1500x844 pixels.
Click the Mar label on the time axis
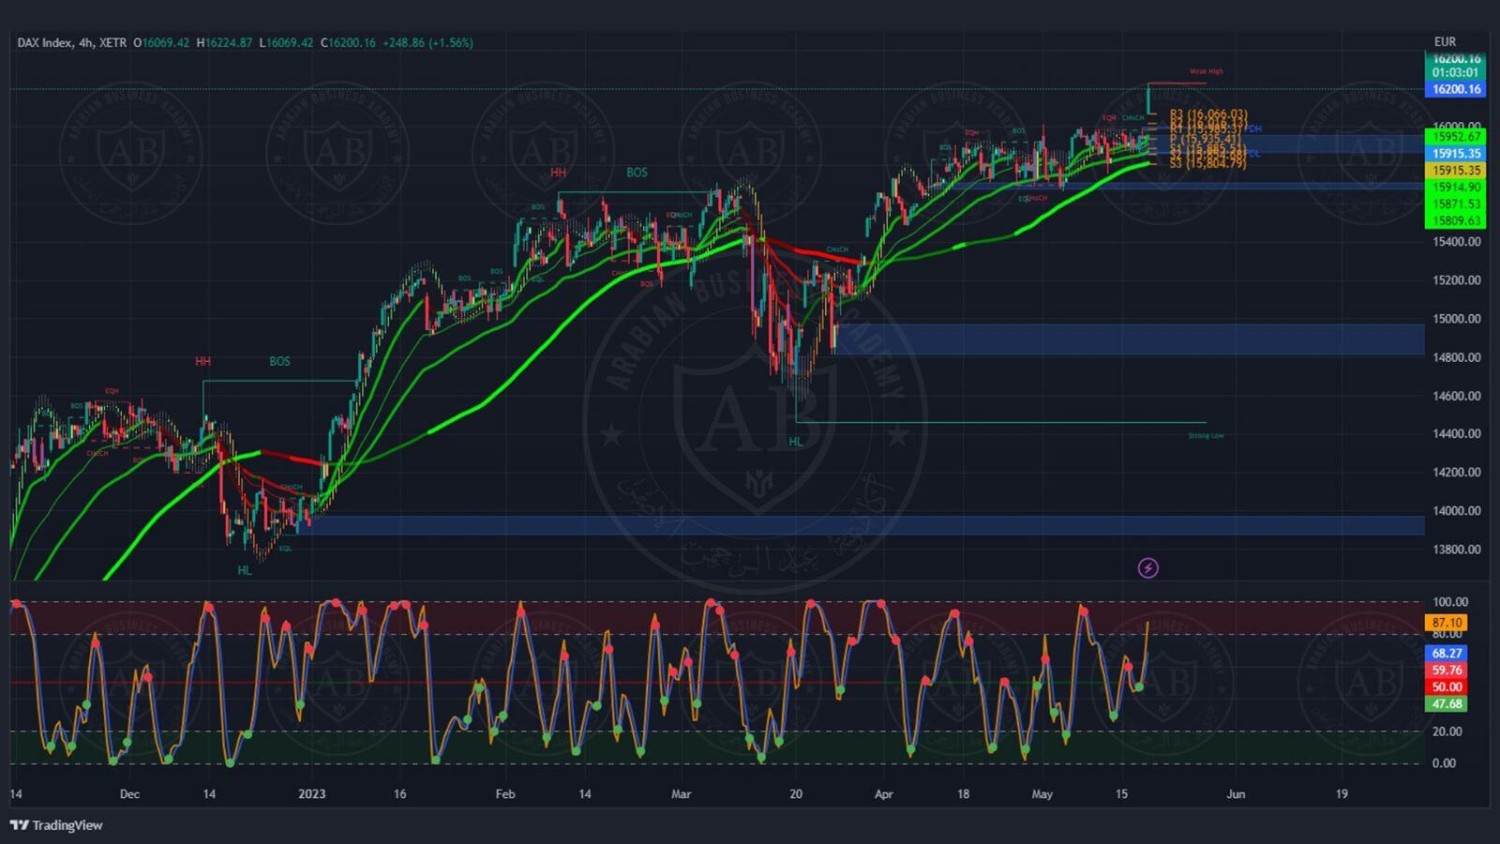tap(681, 794)
